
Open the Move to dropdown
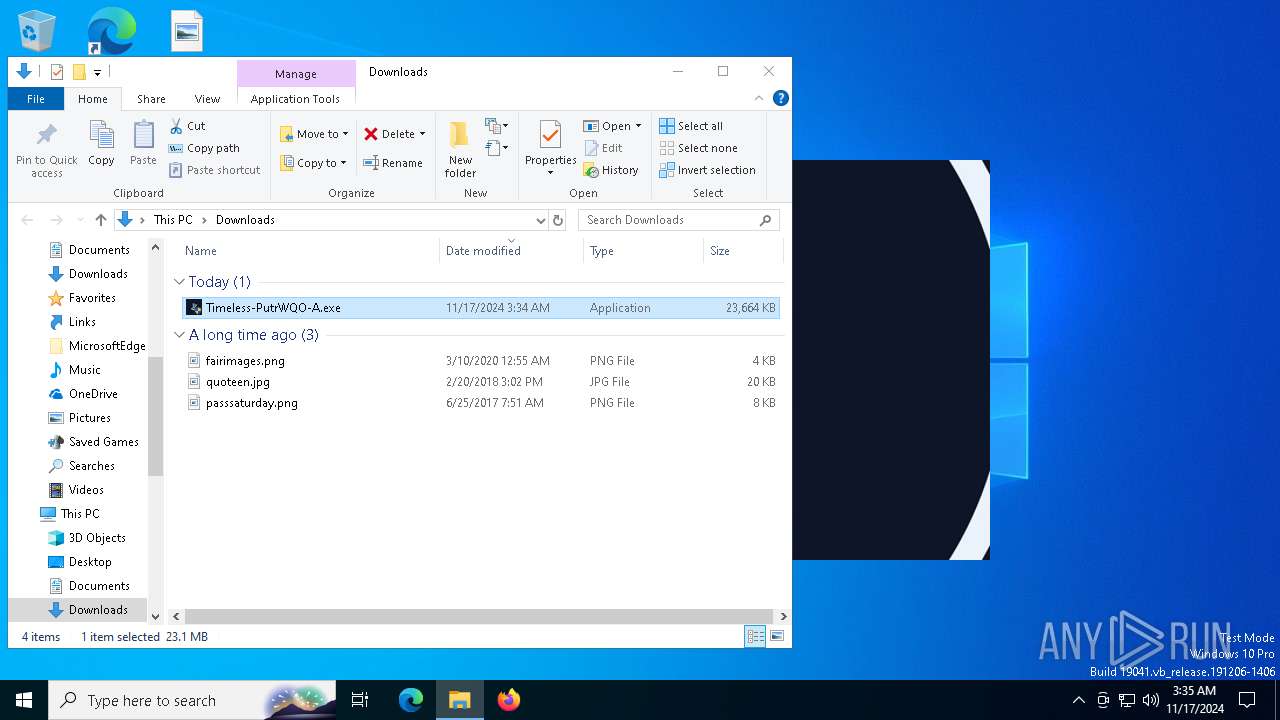tap(314, 134)
